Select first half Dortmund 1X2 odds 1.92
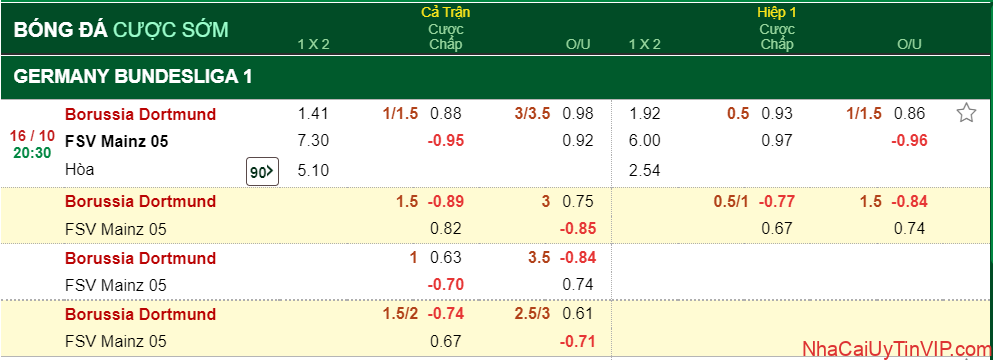 click(645, 114)
